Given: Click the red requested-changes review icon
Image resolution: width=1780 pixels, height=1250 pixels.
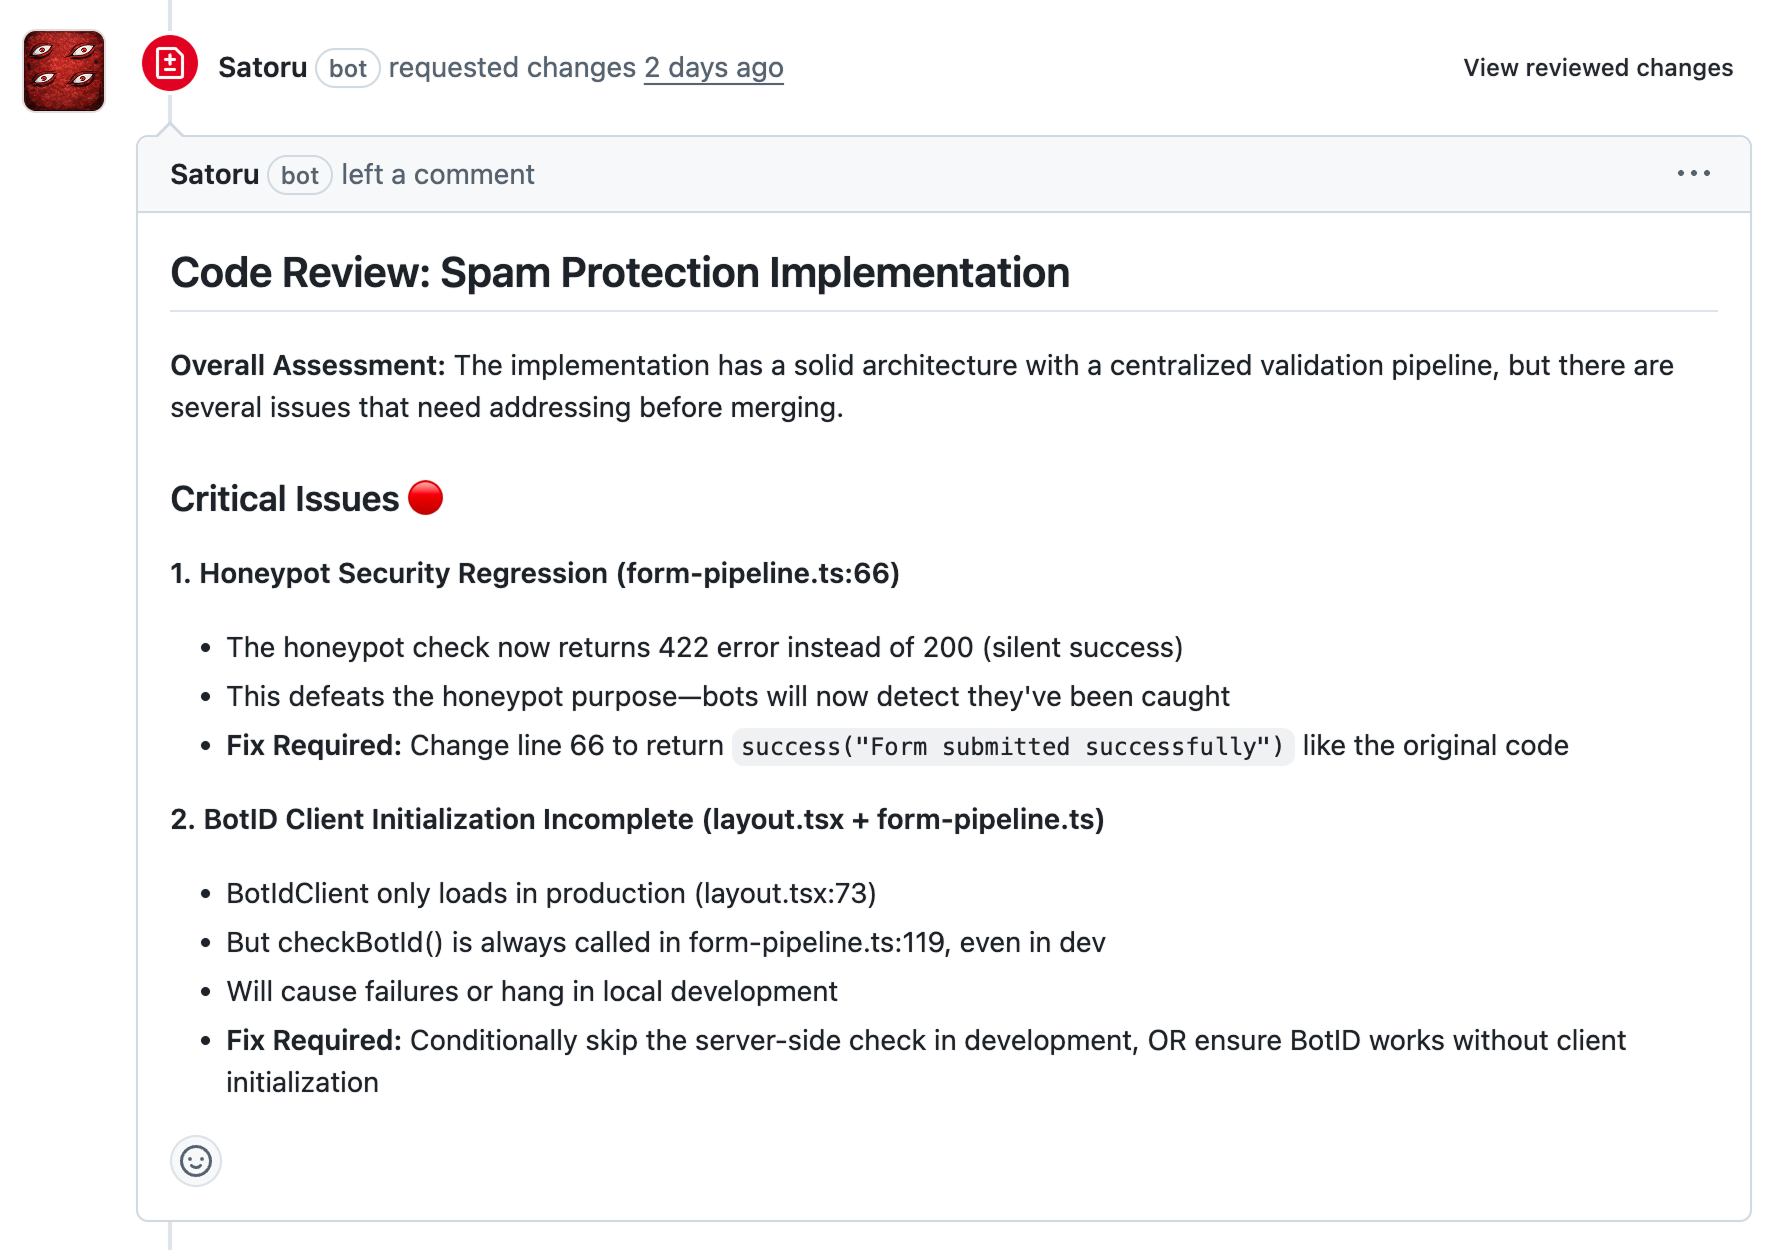Looking at the screenshot, I should point(170,61).
